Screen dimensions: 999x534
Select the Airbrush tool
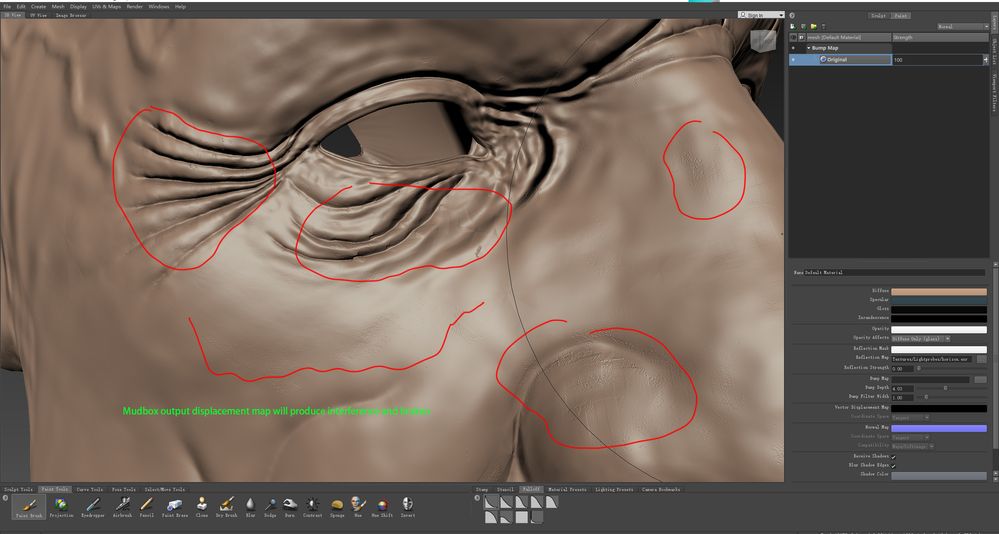[122, 507]
